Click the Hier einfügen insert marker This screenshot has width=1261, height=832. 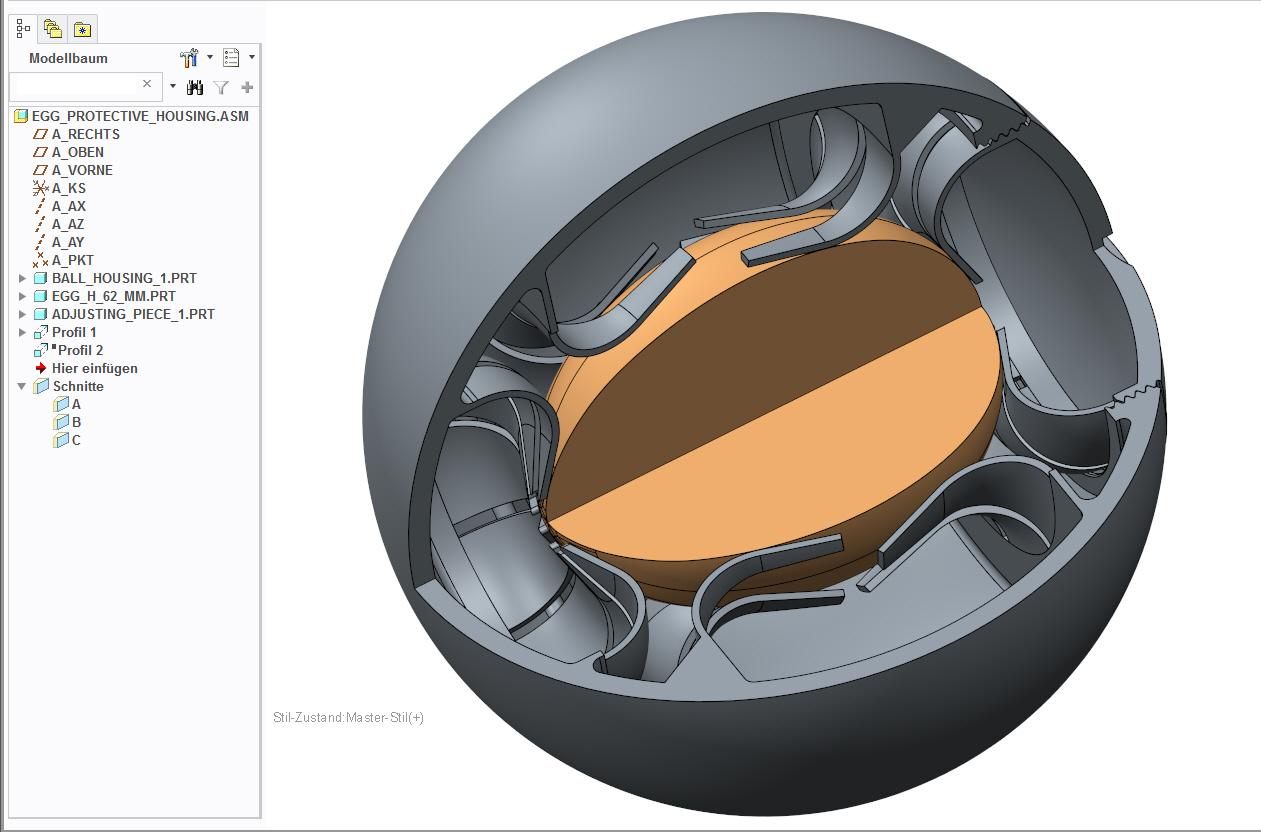click(95, 368)
